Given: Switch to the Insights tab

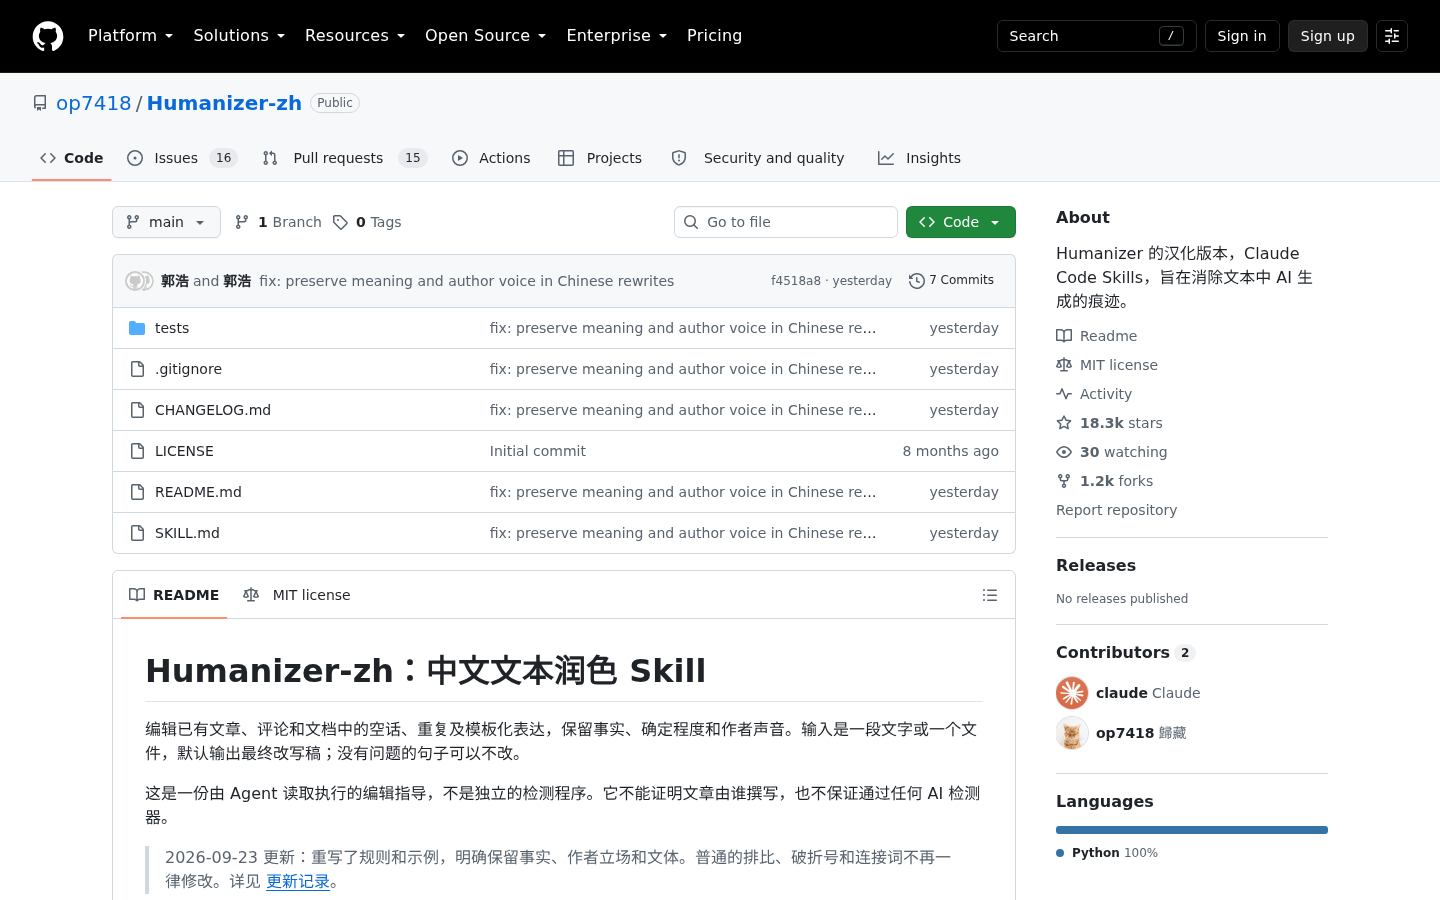Looking at the screenshot, I should (919, 158).
